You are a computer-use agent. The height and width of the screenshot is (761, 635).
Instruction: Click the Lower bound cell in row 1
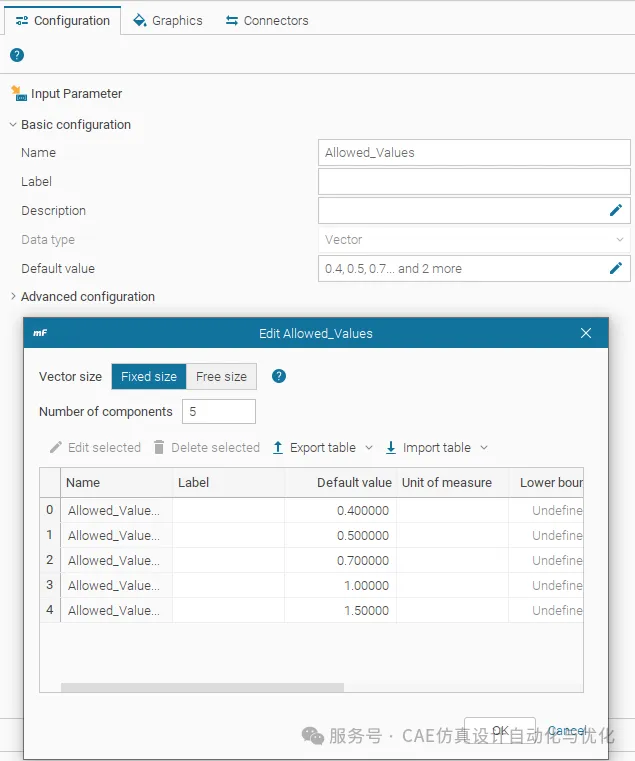[546, 535]
